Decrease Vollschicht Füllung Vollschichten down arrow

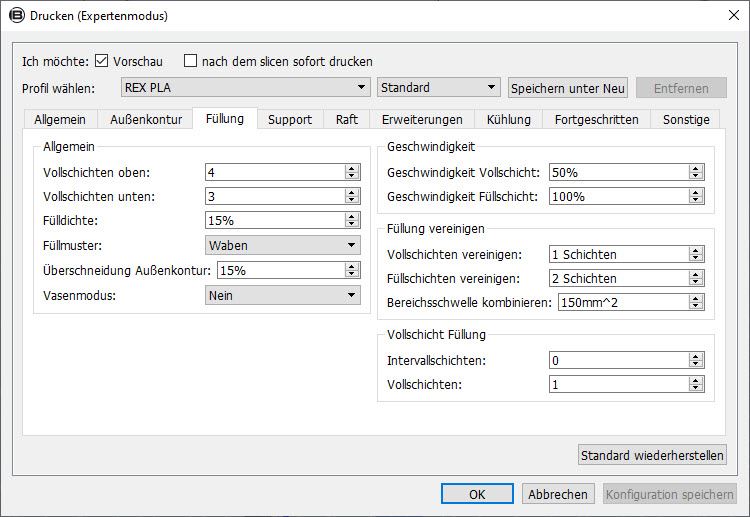(696, 387)
